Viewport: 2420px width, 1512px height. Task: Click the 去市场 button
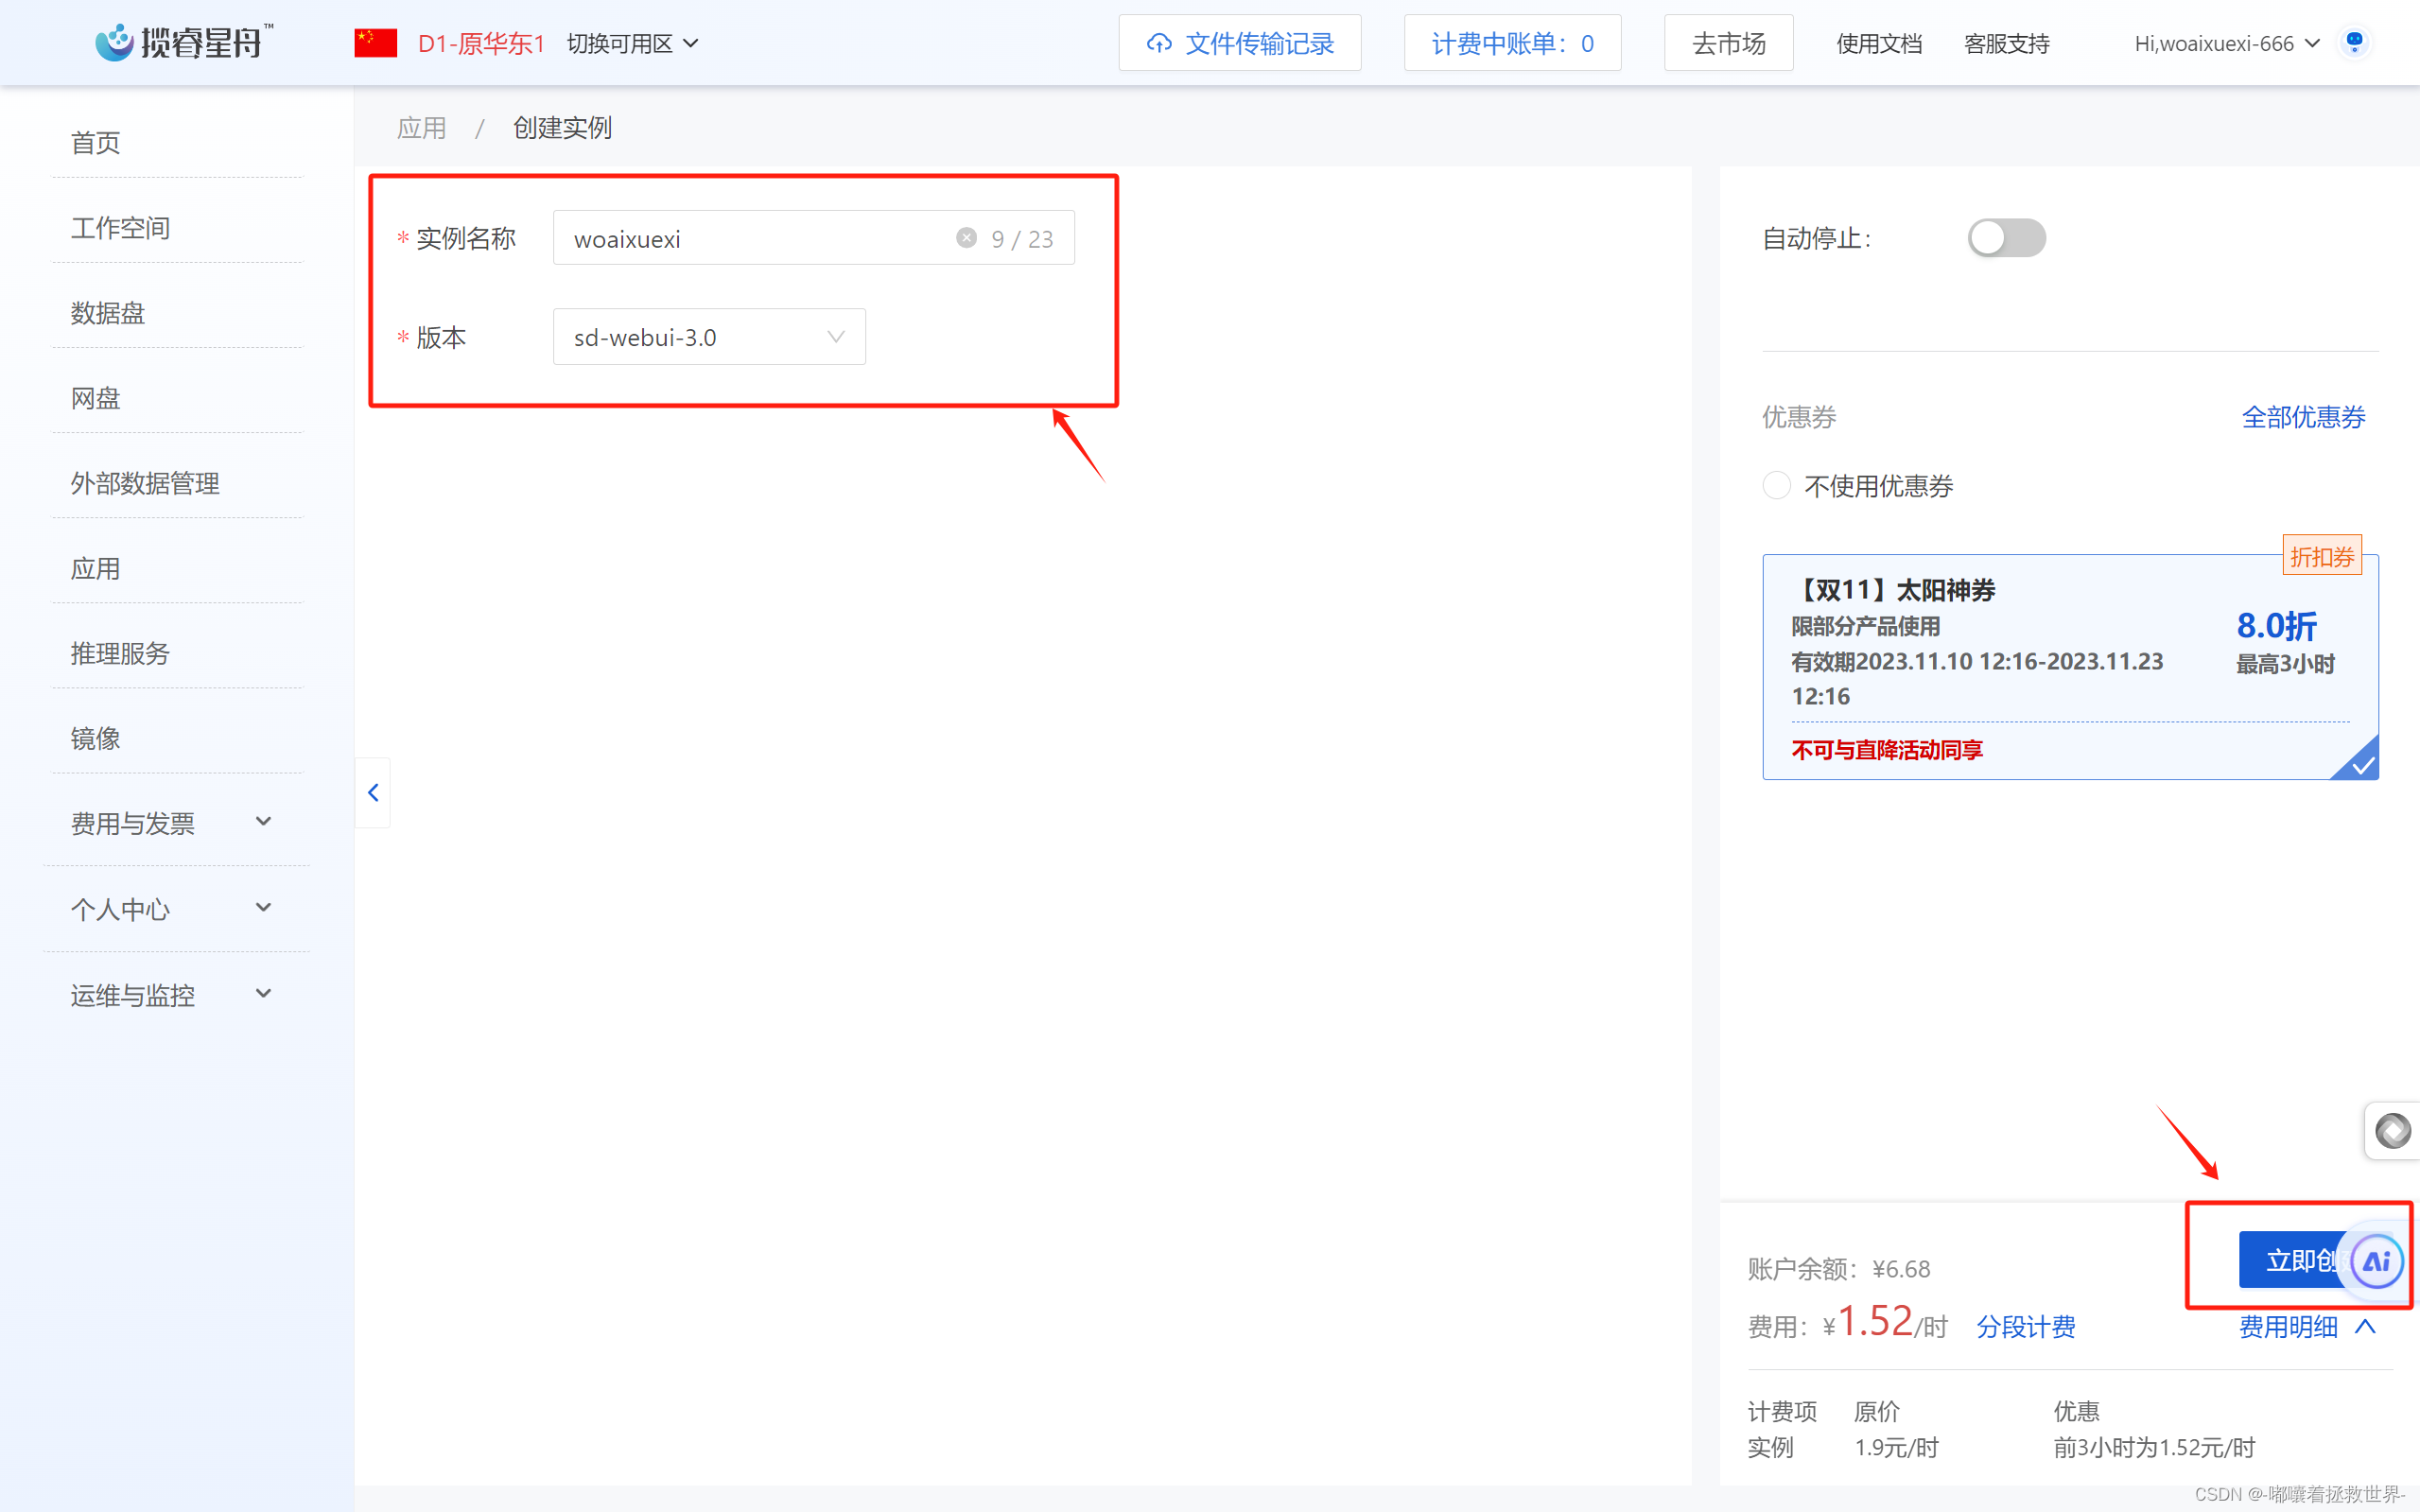tap(1728, 44)
